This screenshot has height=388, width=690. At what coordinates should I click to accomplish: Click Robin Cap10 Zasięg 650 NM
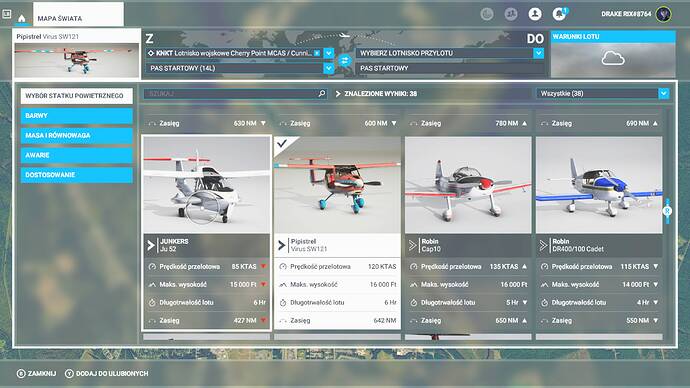point(468,321)
